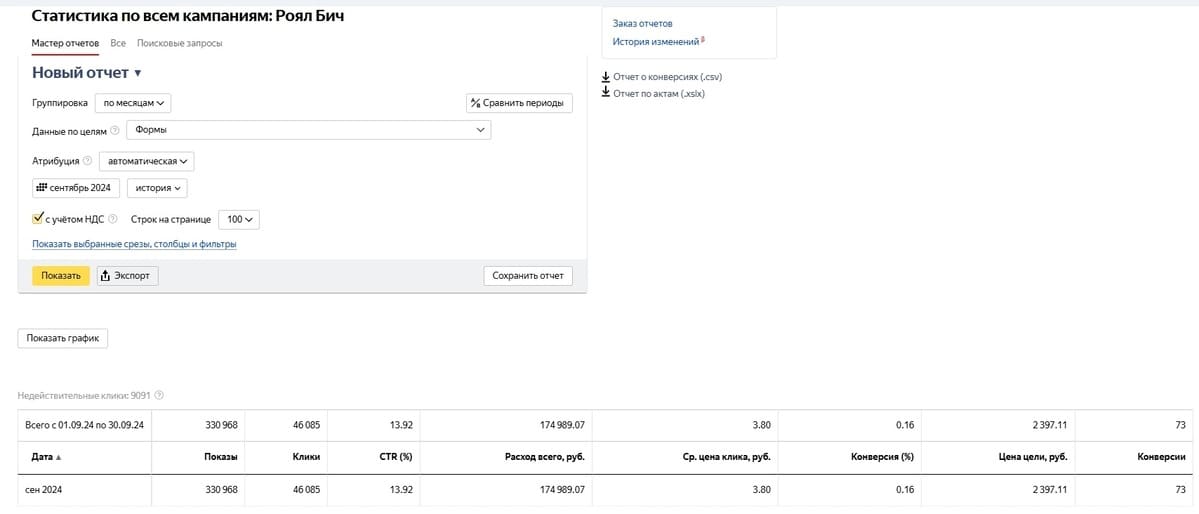The height and width of the screenshot is (514, 1199).
Task: Open the сентябрь 2024 date picker
Action: click(76, 187)
